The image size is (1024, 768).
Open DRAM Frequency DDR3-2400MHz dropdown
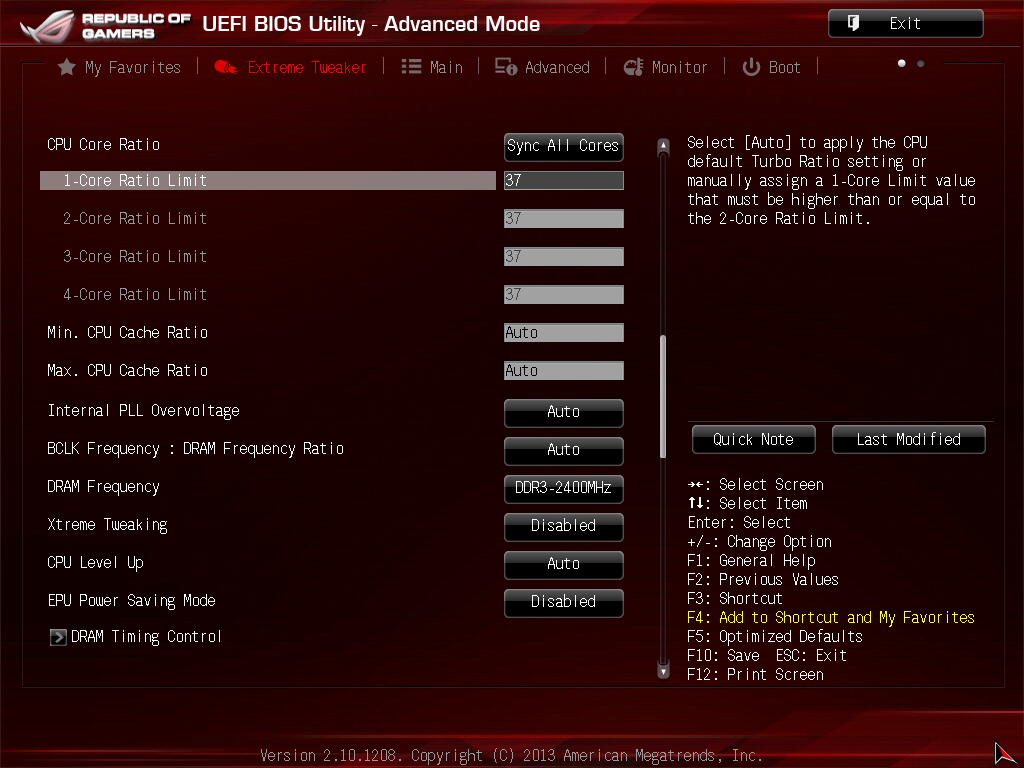click(563, 488)
